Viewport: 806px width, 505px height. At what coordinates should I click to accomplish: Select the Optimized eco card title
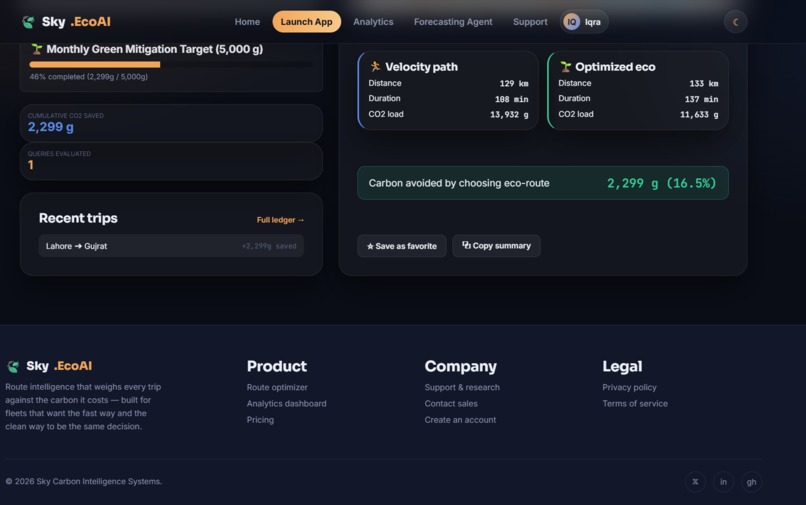[615, 67]
